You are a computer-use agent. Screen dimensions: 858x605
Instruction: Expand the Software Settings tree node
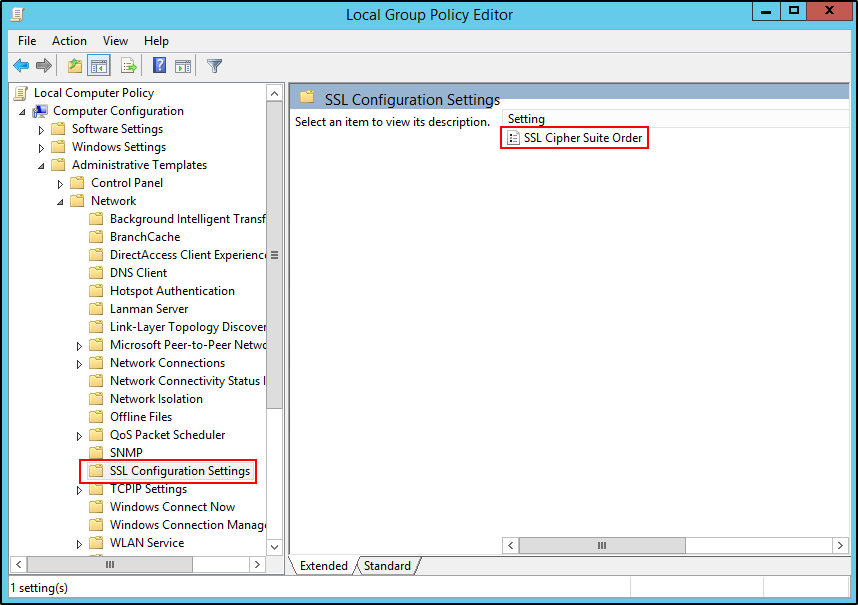tap(42, 129)
